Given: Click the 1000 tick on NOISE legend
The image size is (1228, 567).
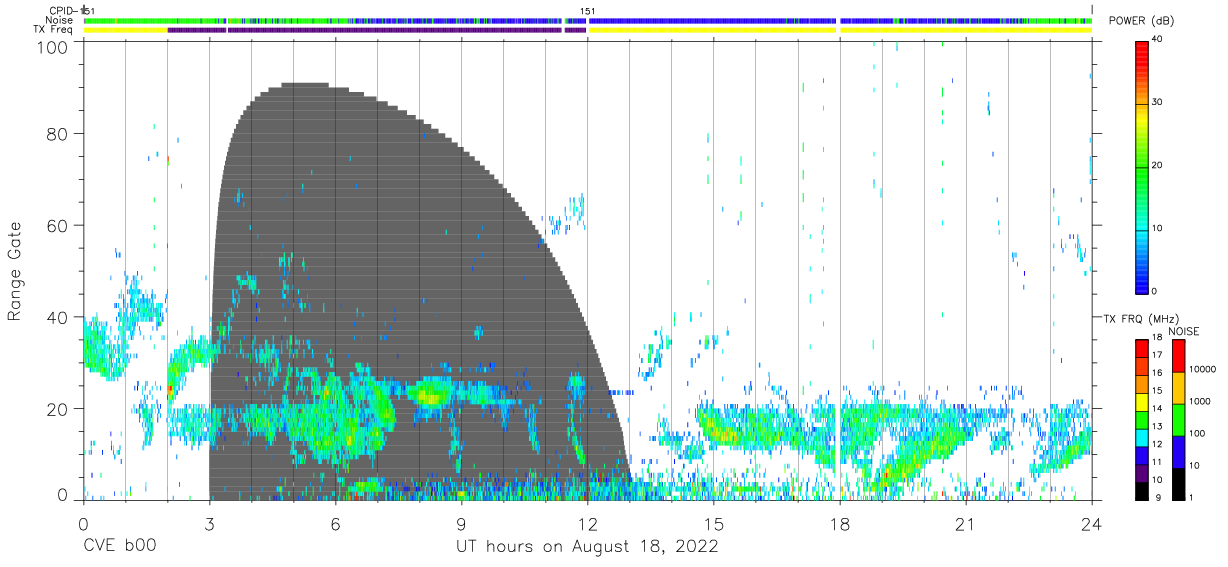Looking at the screenshot, I should coord(1201,401).
